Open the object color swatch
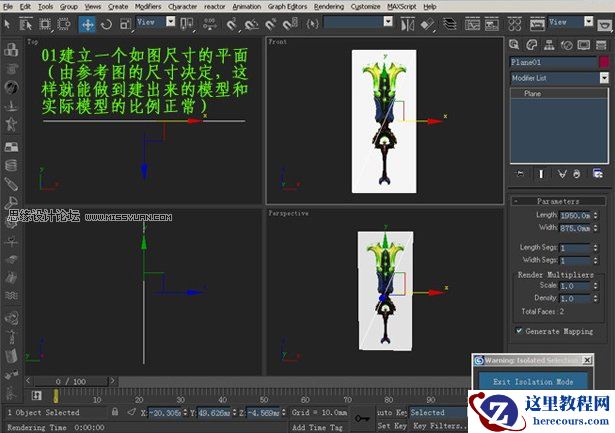The height and width of the screenshot is (433, 615). coord(604,62)
